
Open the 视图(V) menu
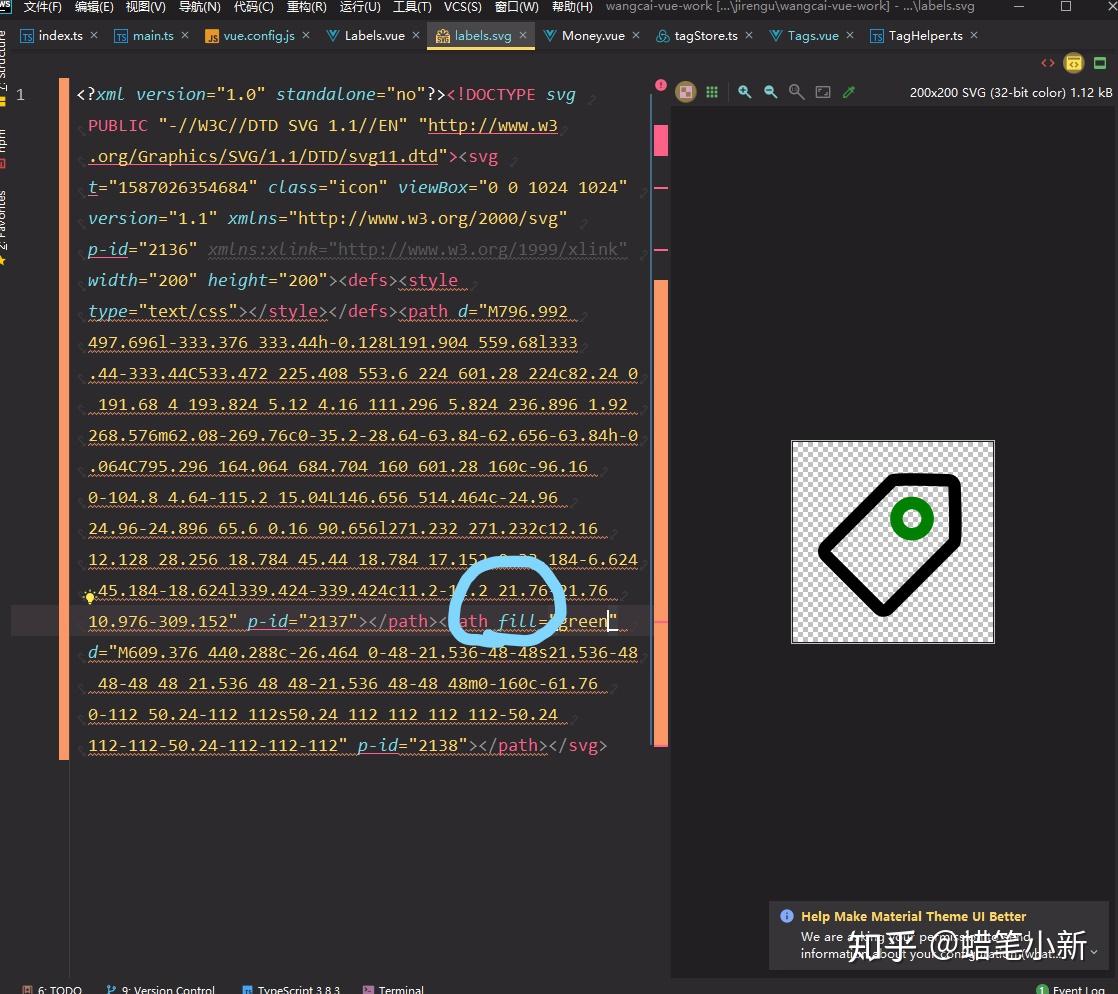click(x=145, y=7)
